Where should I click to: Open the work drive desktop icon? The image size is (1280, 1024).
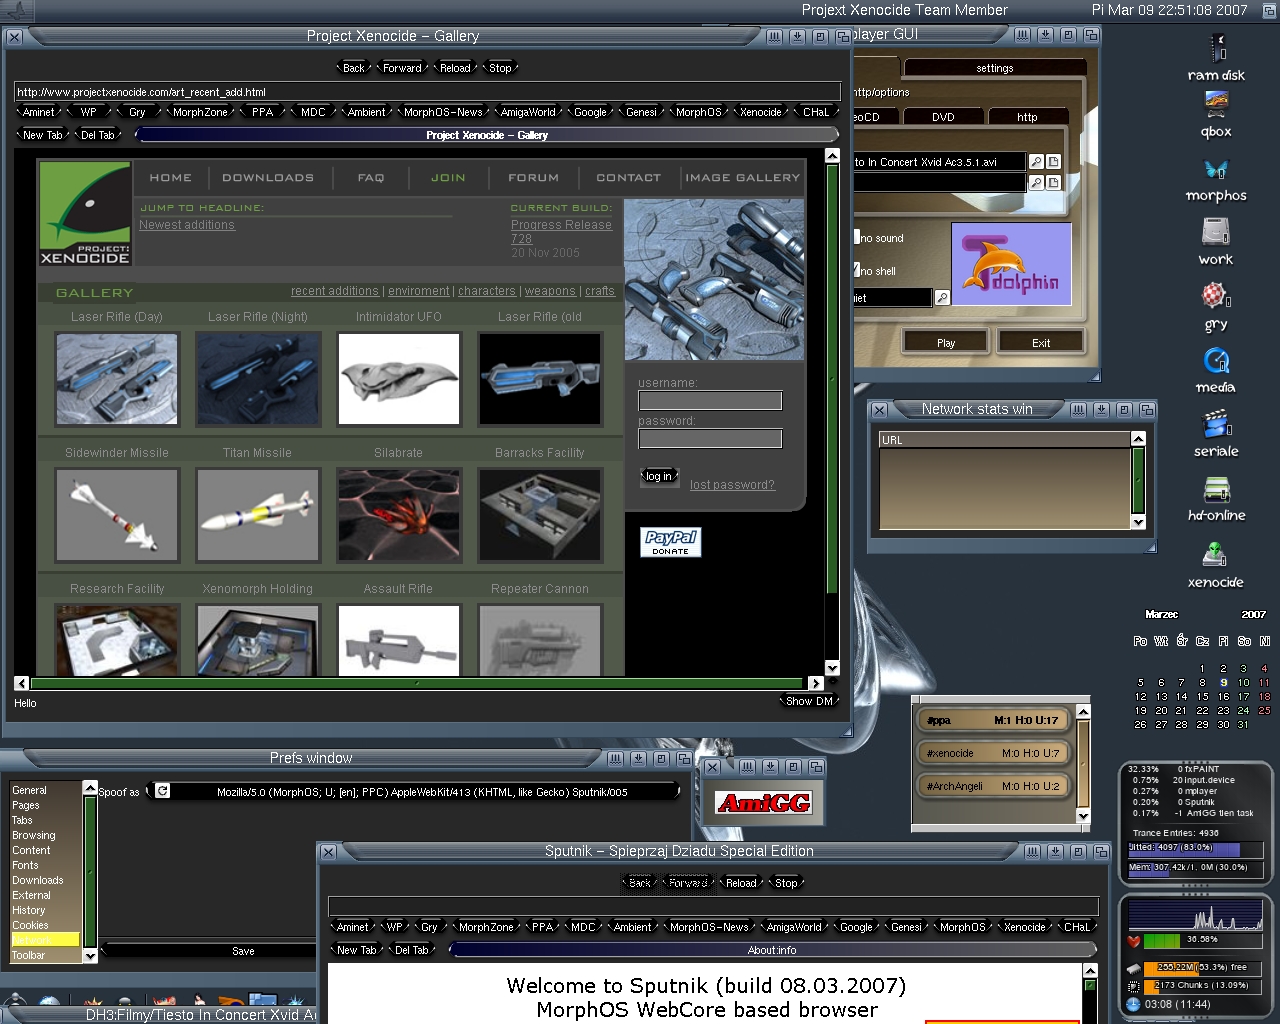point(1216,242)
